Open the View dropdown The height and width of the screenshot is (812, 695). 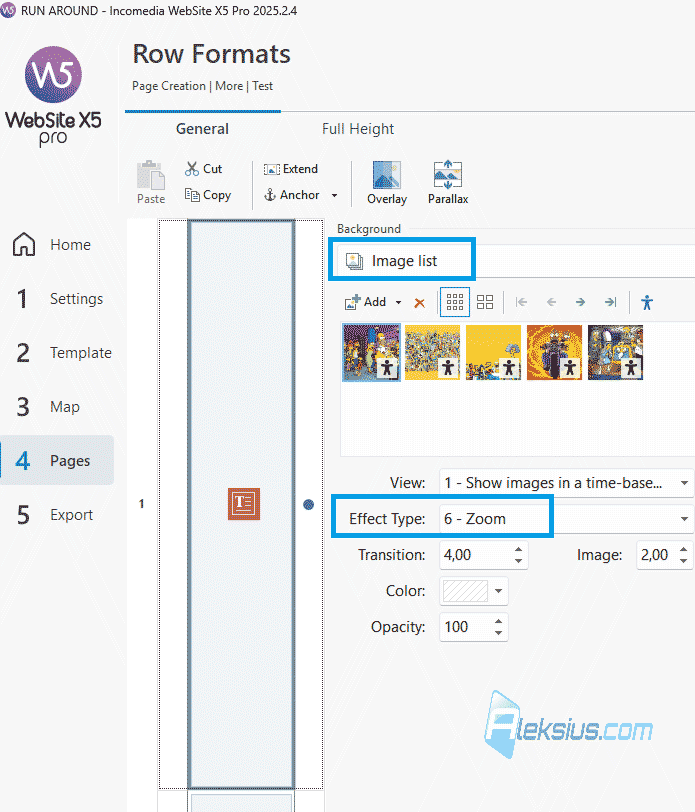point(567,483)
